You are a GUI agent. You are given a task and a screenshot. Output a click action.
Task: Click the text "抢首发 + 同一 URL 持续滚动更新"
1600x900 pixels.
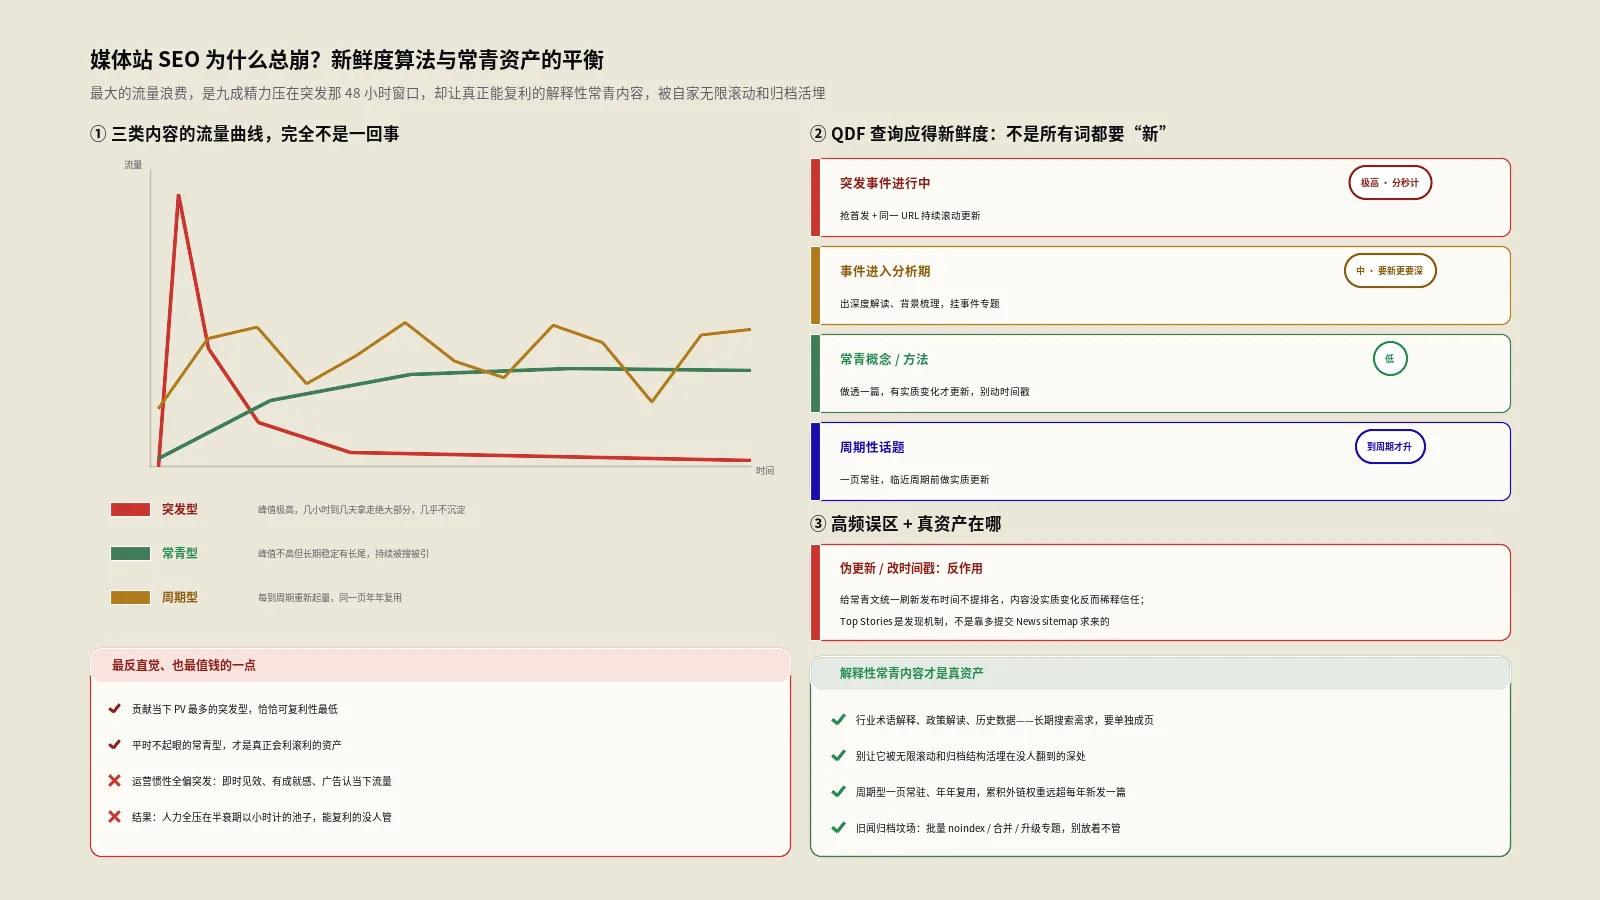pos(910,216)
